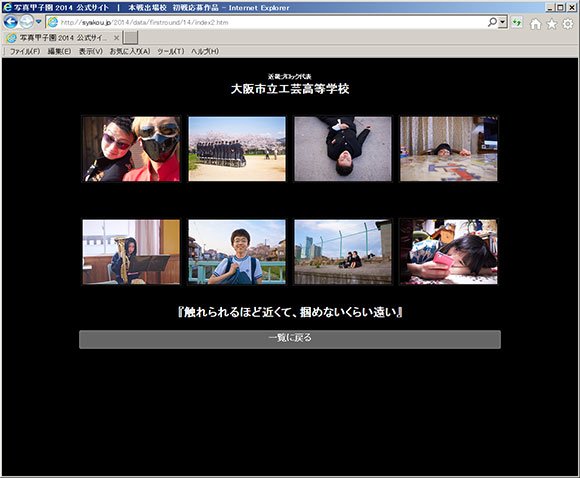Open a new blank tab
Viewport: 580px width, 478px height.
click(x=130, y=37)
